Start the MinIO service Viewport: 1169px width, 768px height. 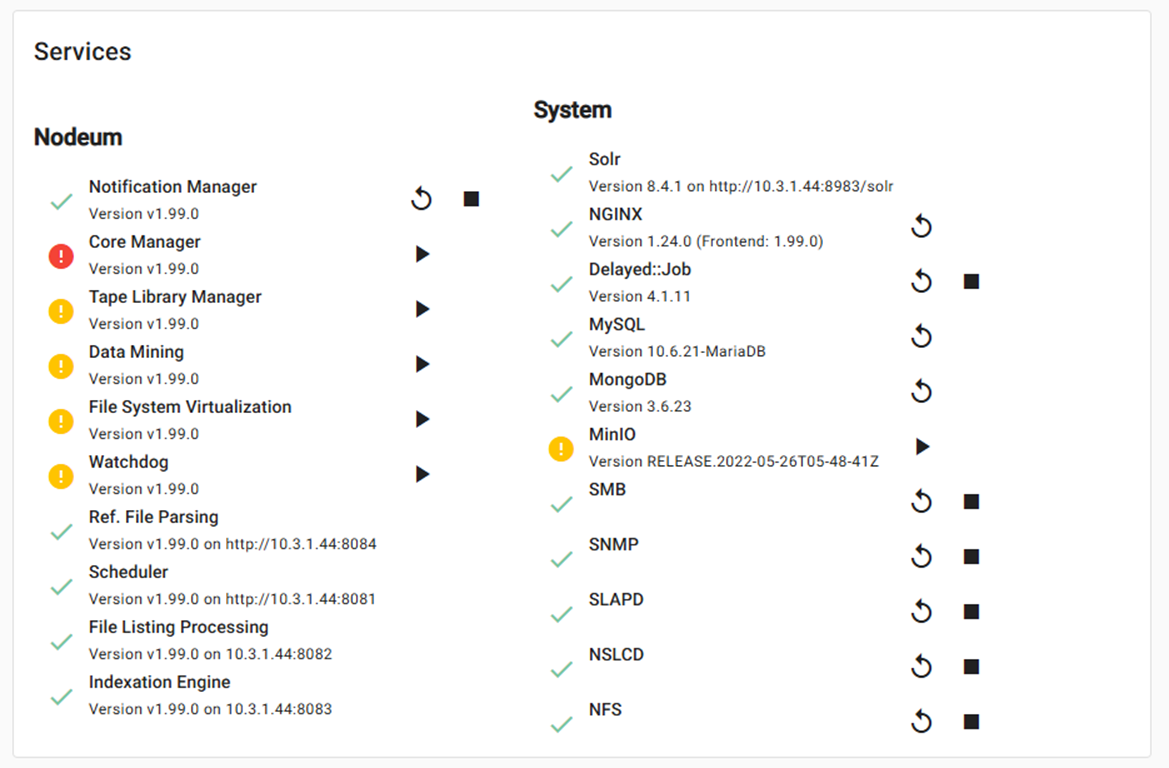pos(922,447)
